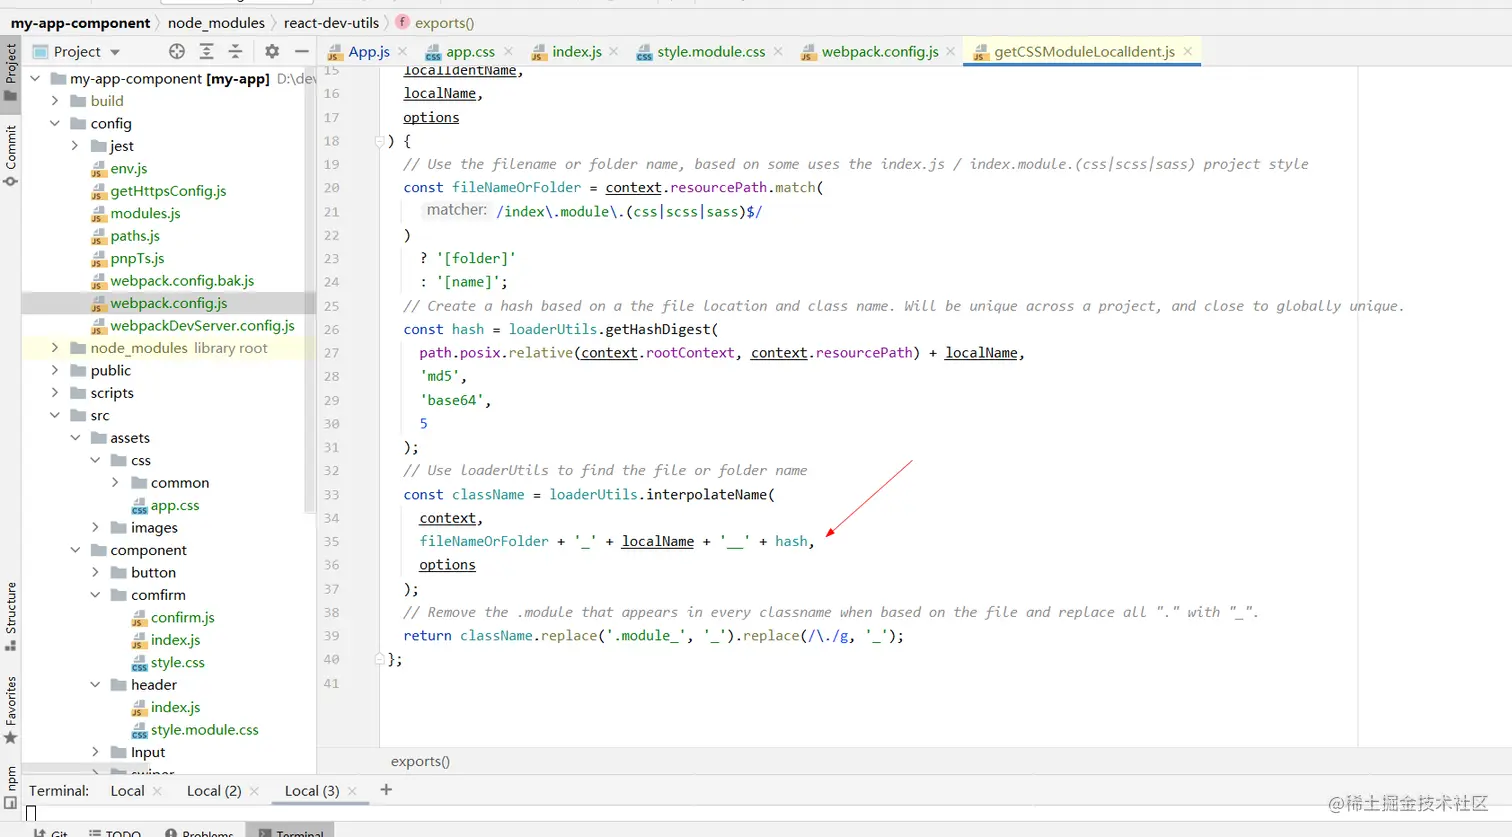
Task: Switch to the first Local terminal tab
Action: pyautogui.click(x=127, y=791)
